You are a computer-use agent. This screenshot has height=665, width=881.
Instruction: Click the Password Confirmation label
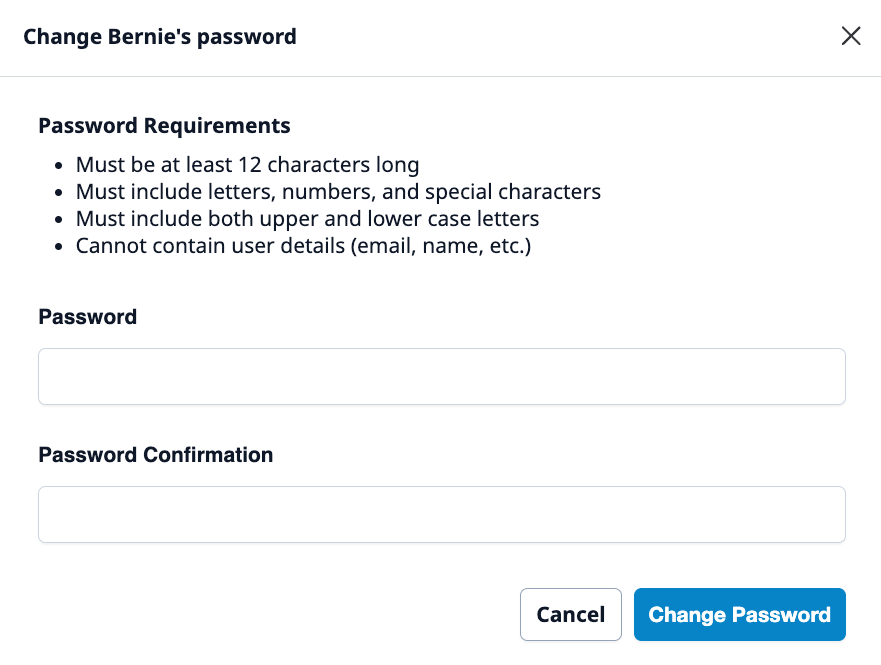(x=155, y=455)
